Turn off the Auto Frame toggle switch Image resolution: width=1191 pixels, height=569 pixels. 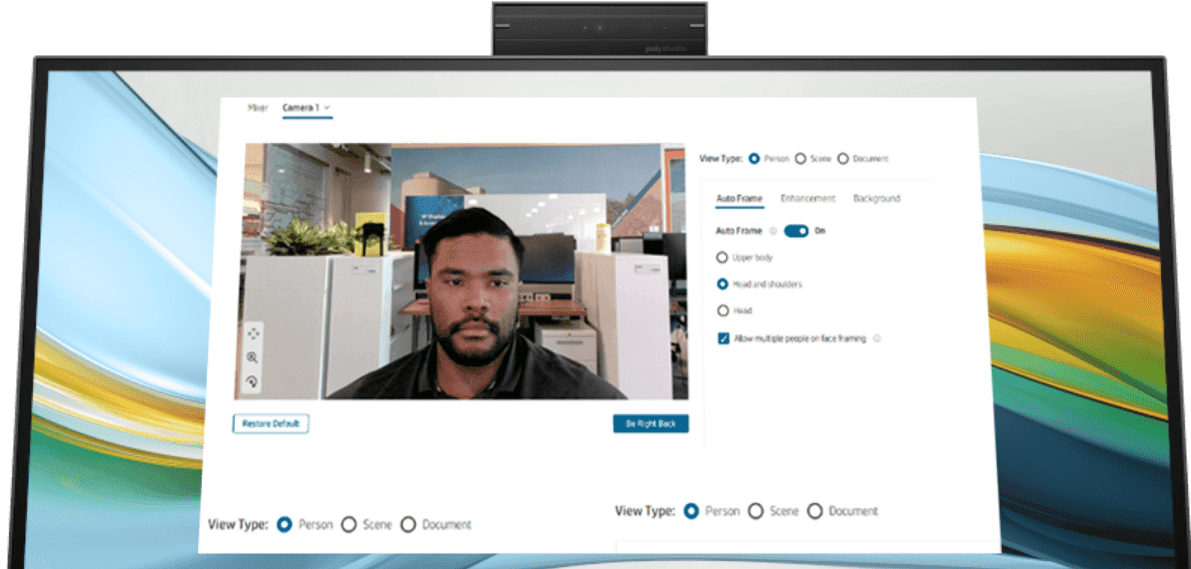(796, 231)
